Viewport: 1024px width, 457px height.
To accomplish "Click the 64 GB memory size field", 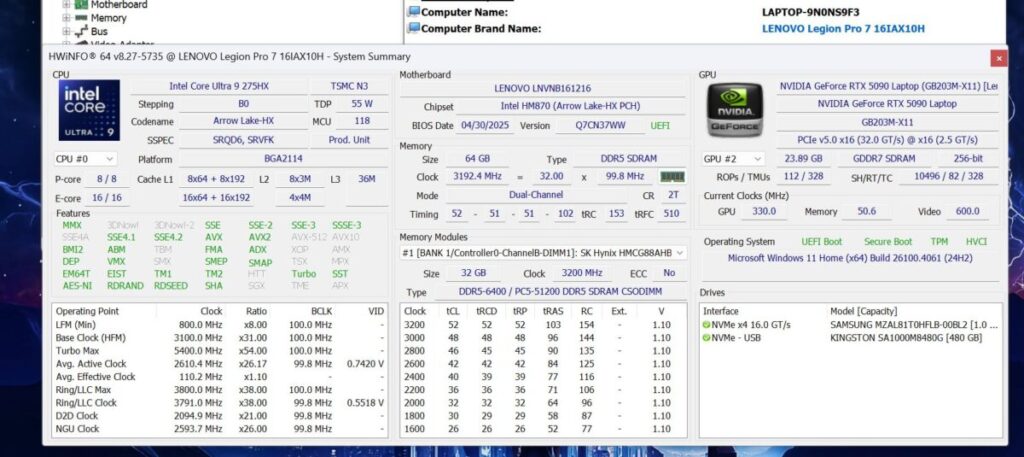I will coord(477,159).
